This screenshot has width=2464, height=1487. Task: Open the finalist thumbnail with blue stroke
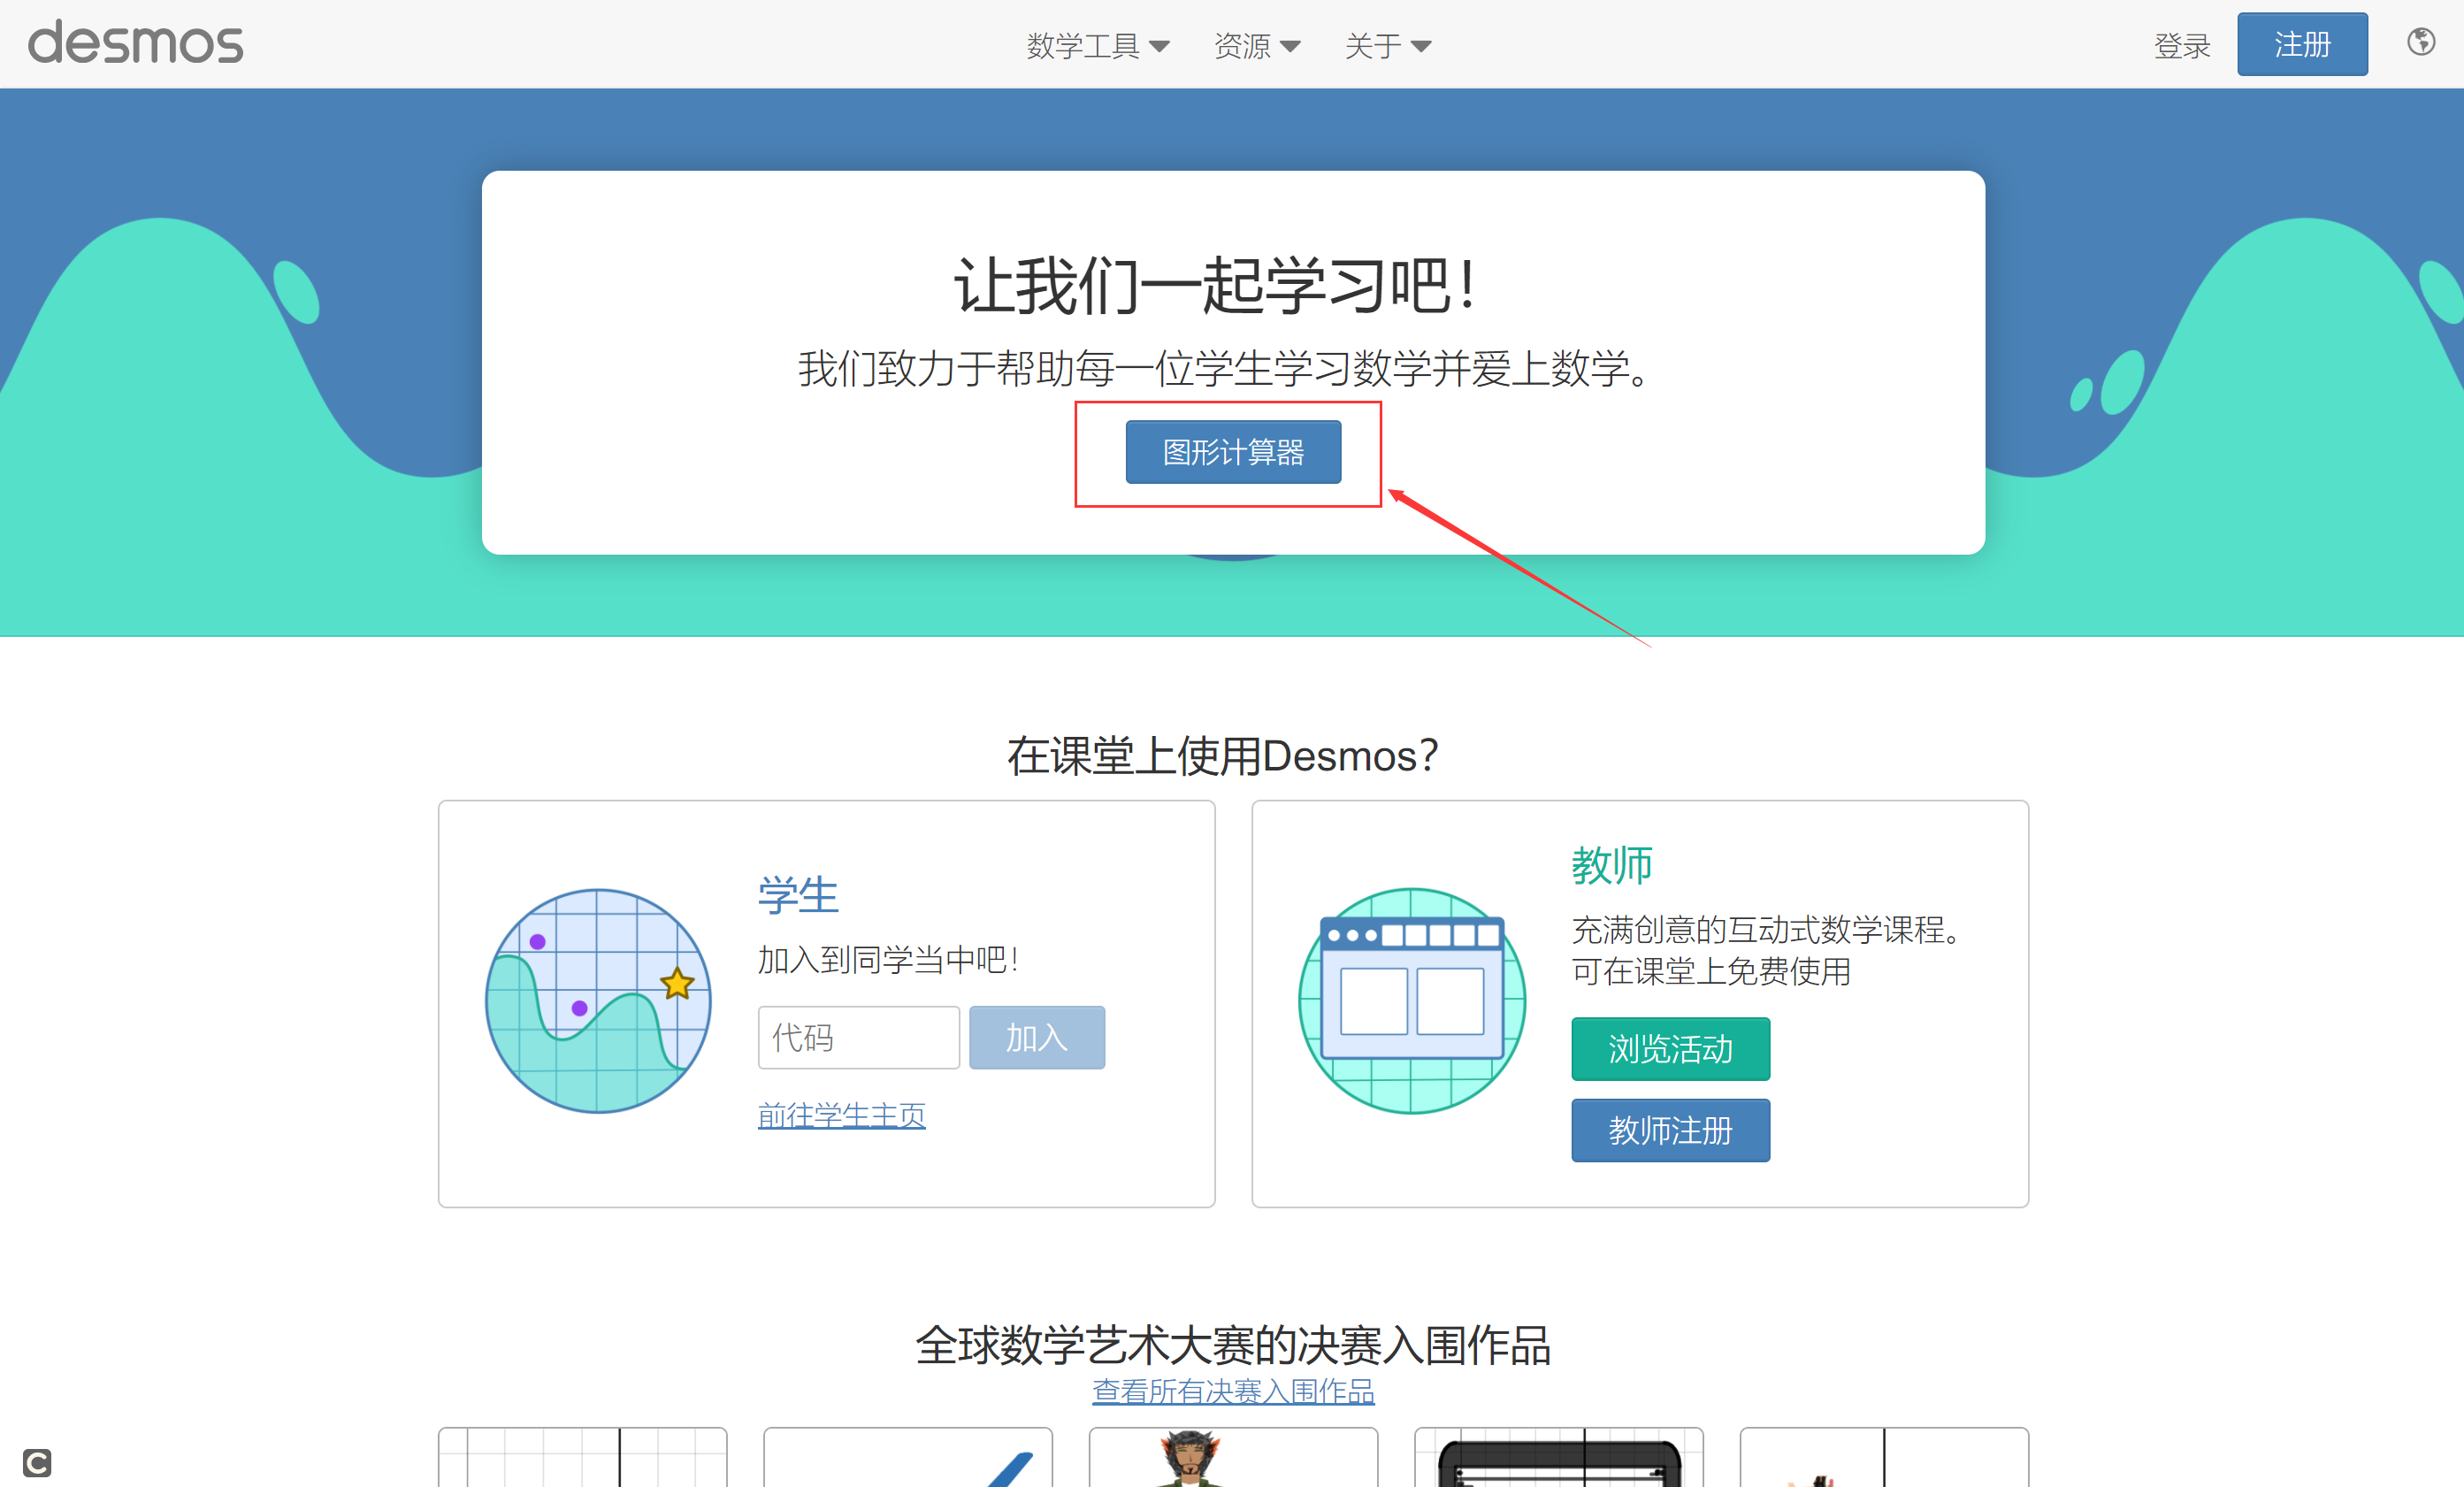pyautogui.click(x=907, y=1458)
